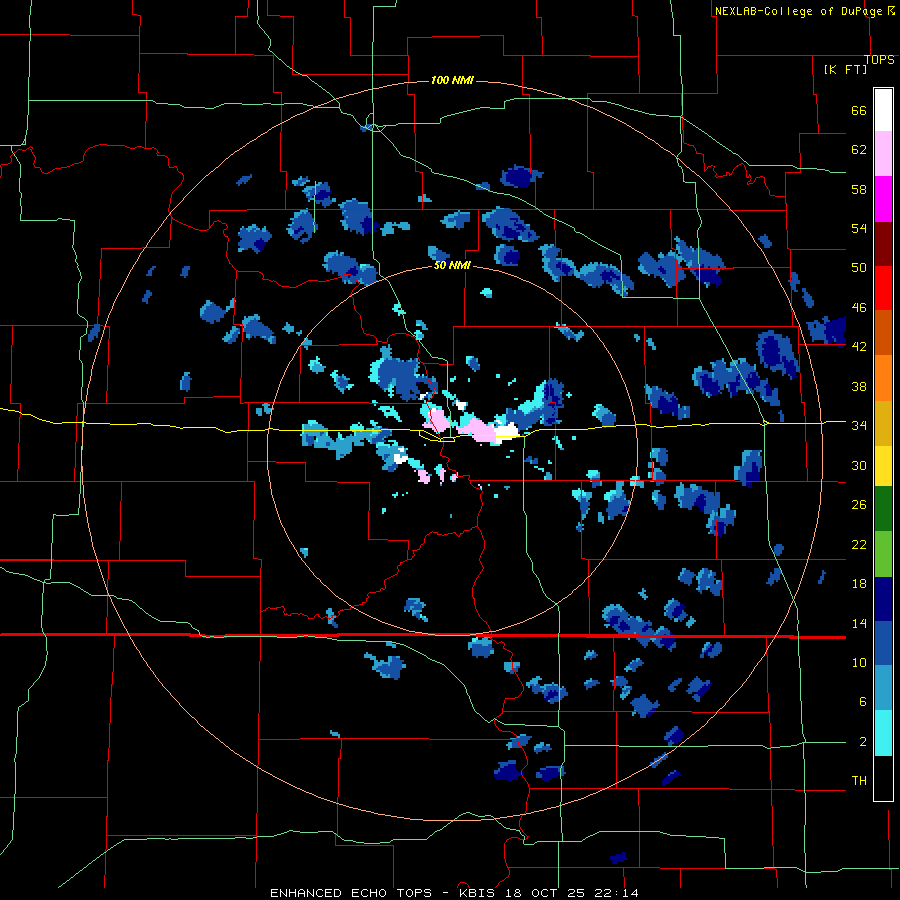This screenshot has height=900, width=900.
Task: Pick the light blue 6 kft legend swatch
Action: tap(883, 689)
